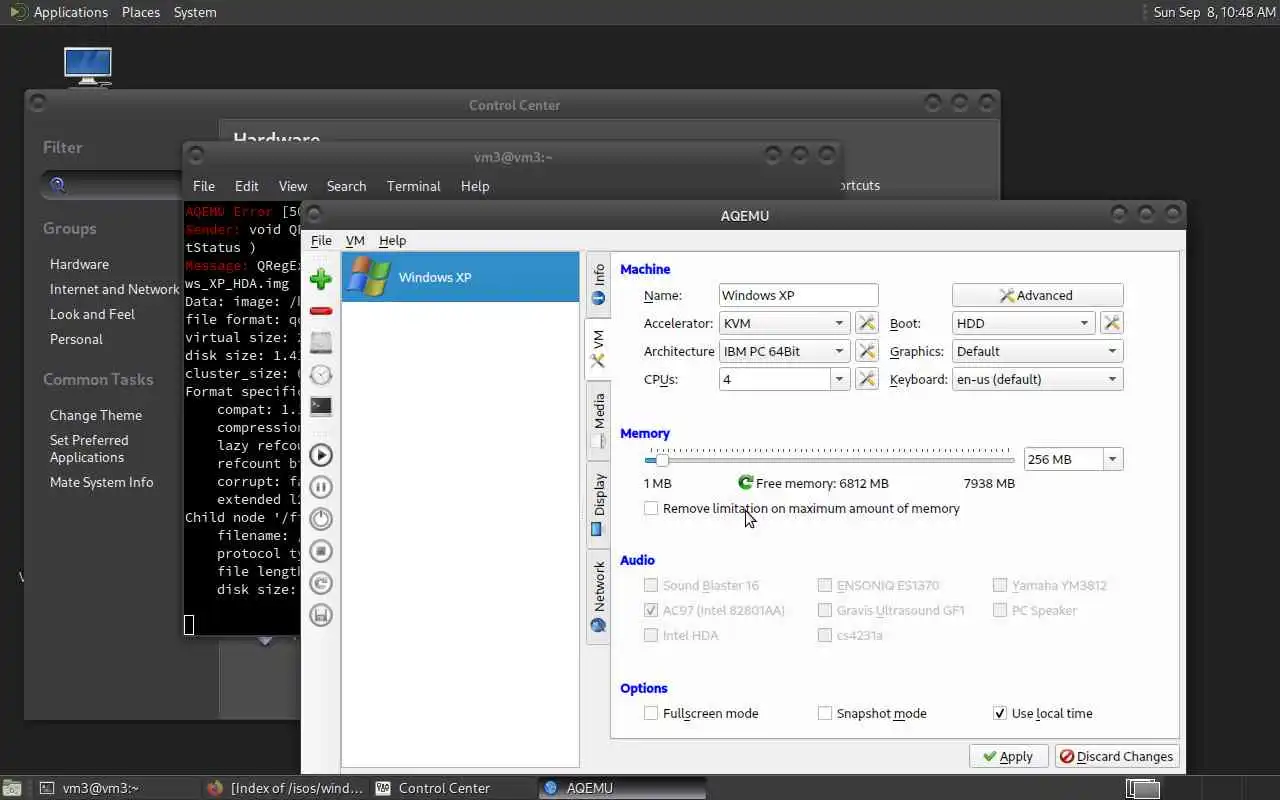Select the Windows XP virtual machine entry
The width and height of the screenshot is (1280, 800).
pos(460,277)
